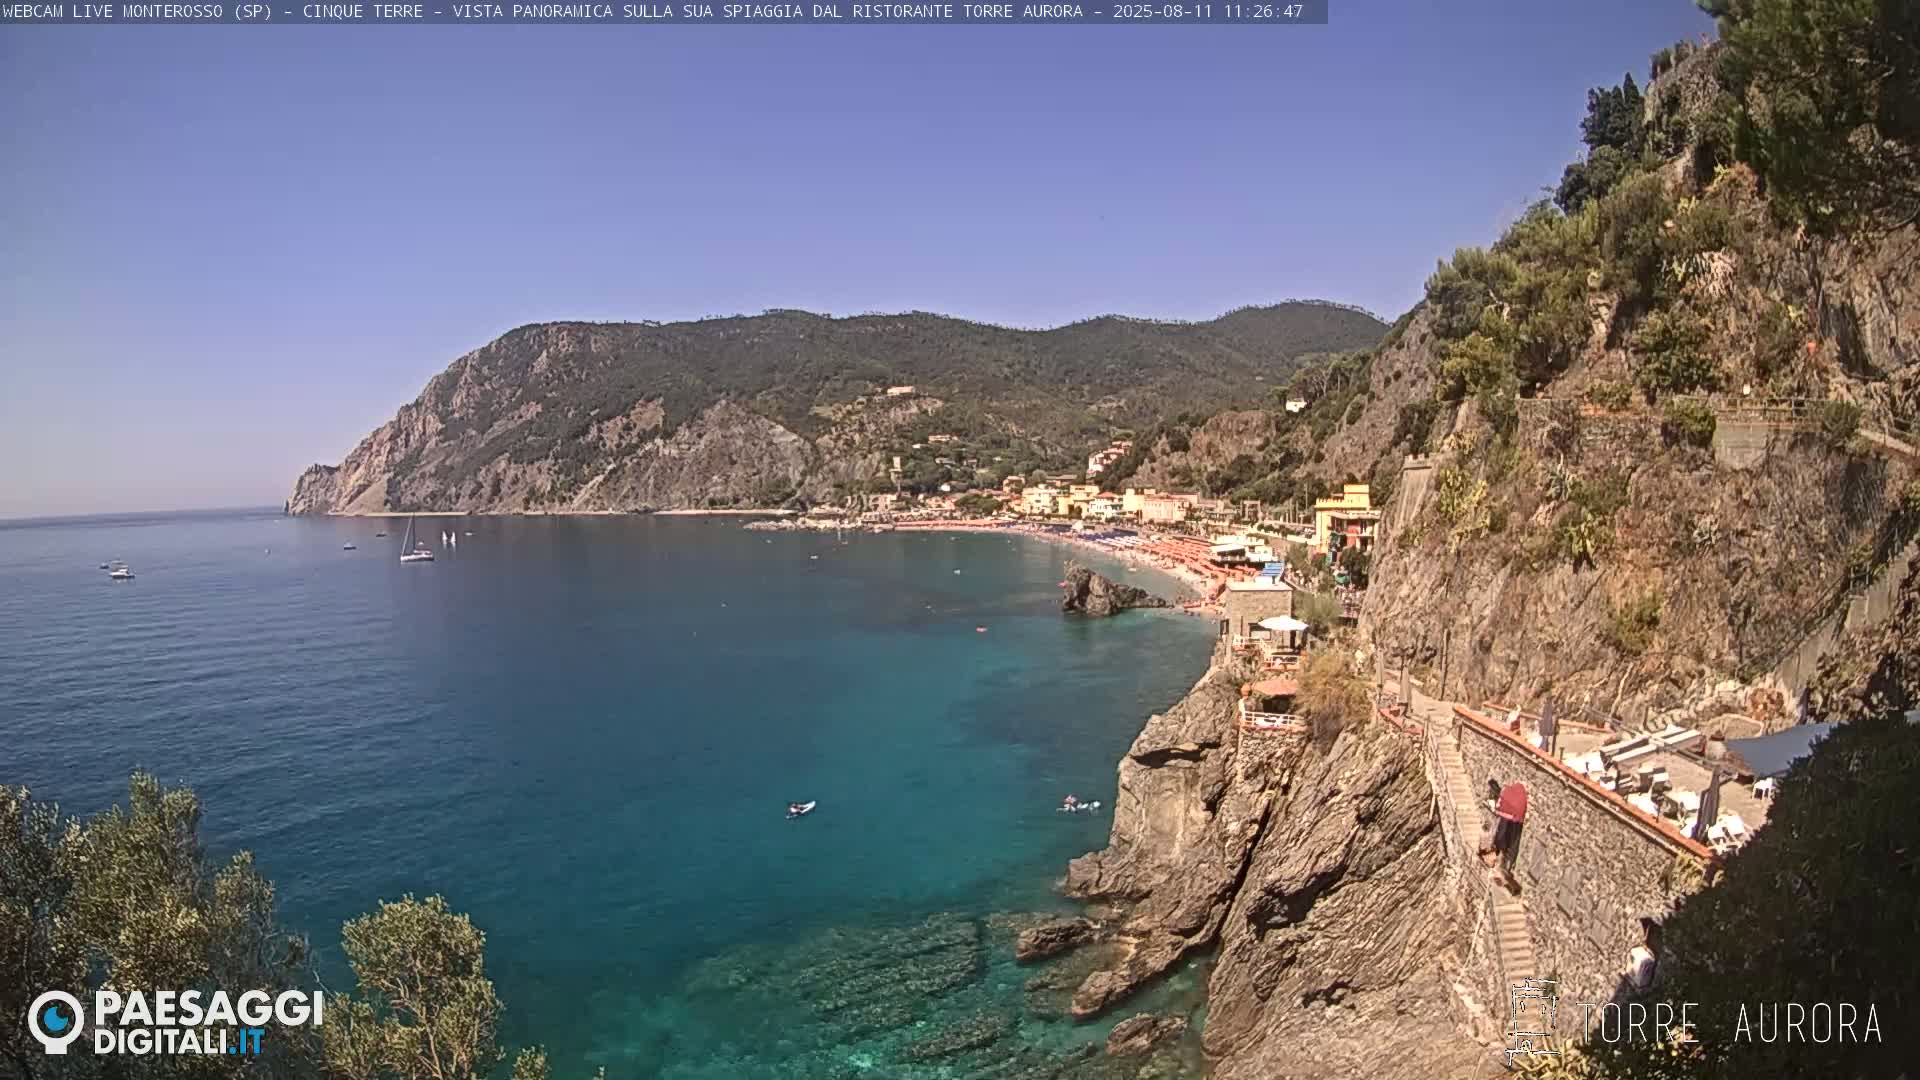Click the webcam title and timestamp text
The image size is (1920, 1080).
653,12
